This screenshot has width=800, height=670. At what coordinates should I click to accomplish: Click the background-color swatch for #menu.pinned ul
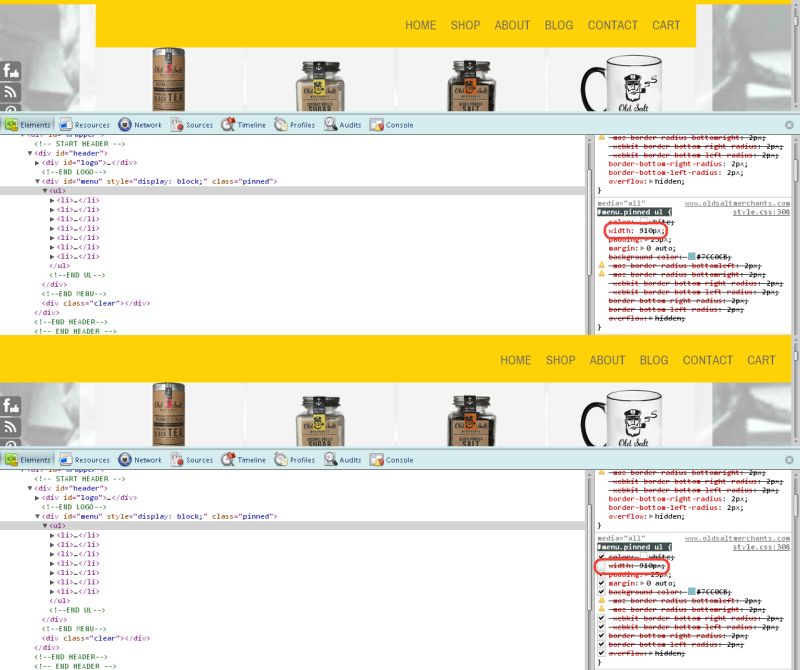690,257
